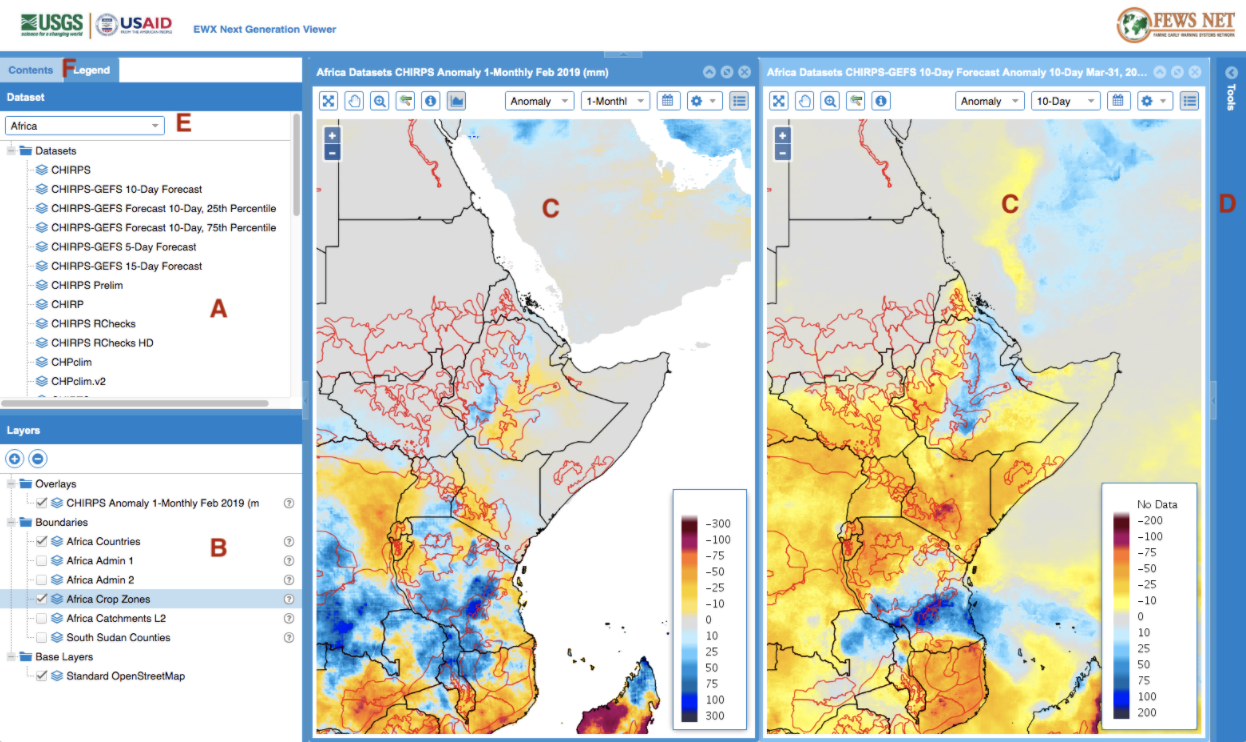Select identify info tool in CHIRPS-GEFS 10-Day Forecast map
The image size is (1246, 742).
(881, 101)
